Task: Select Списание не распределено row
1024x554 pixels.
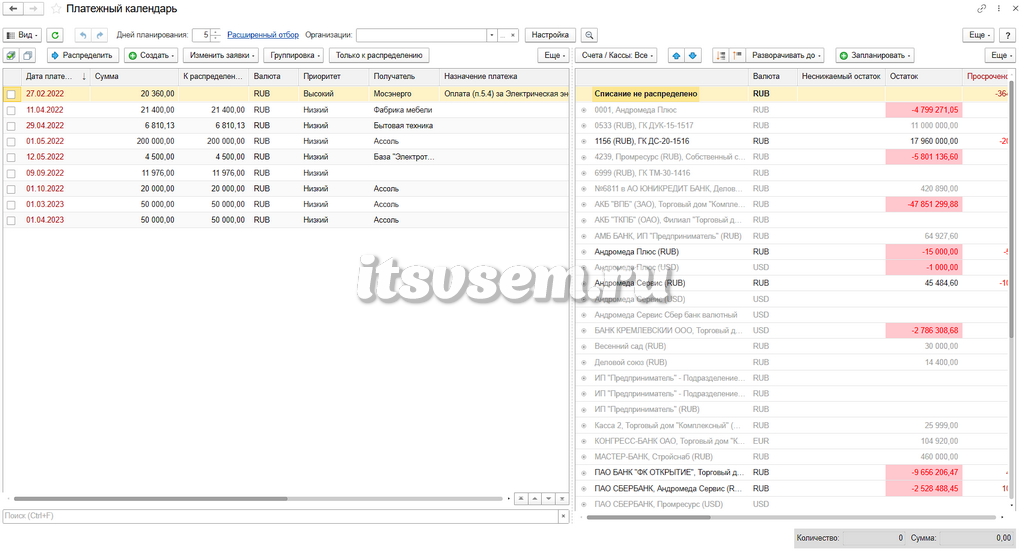Action: (x=792, y=94)
